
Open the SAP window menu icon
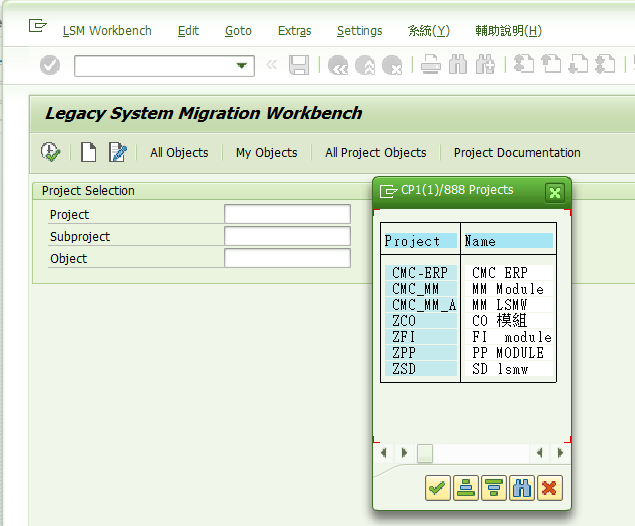(38, 26)
